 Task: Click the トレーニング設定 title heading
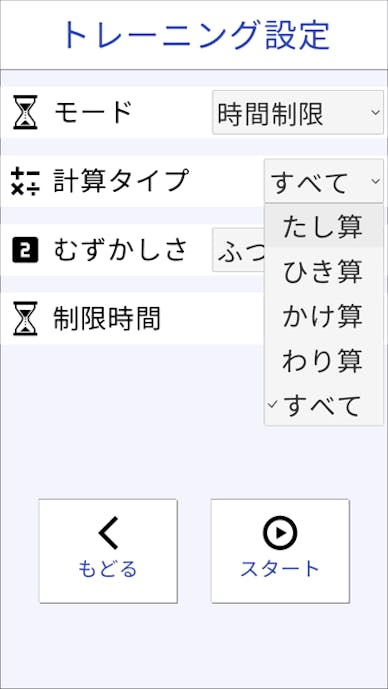pos(196,35)
